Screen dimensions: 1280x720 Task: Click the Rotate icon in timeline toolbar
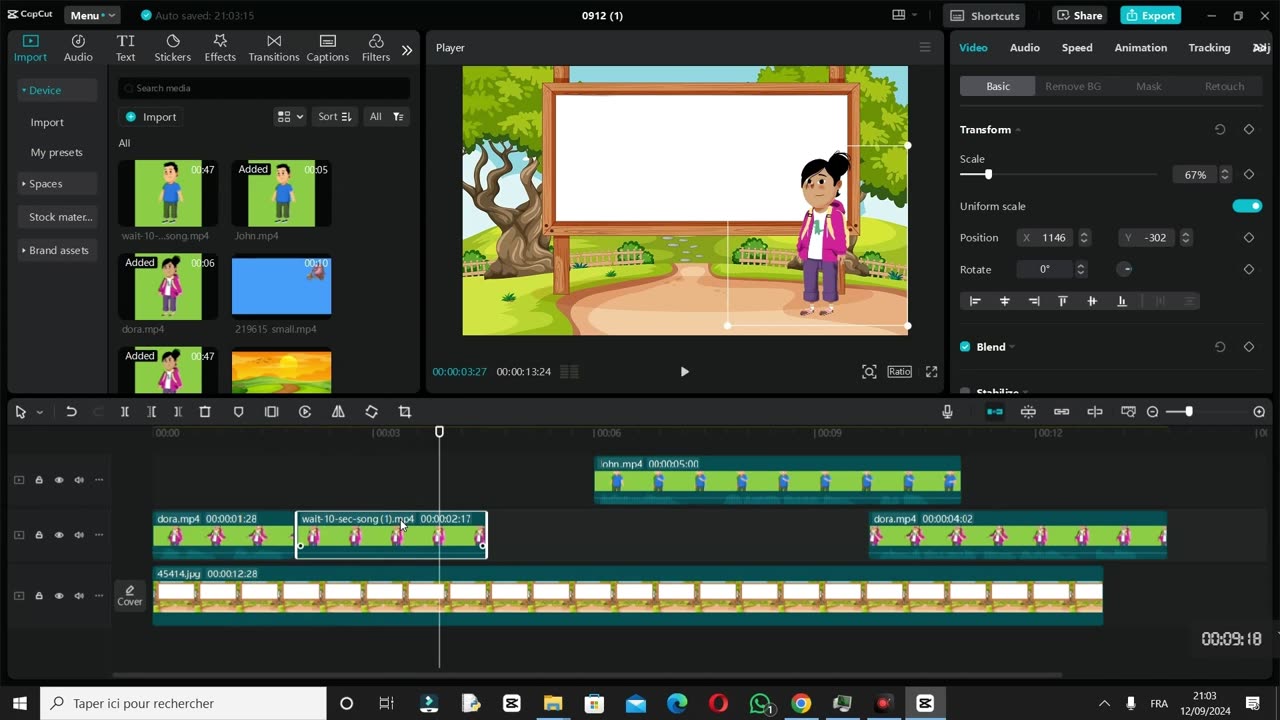point(371,412)
